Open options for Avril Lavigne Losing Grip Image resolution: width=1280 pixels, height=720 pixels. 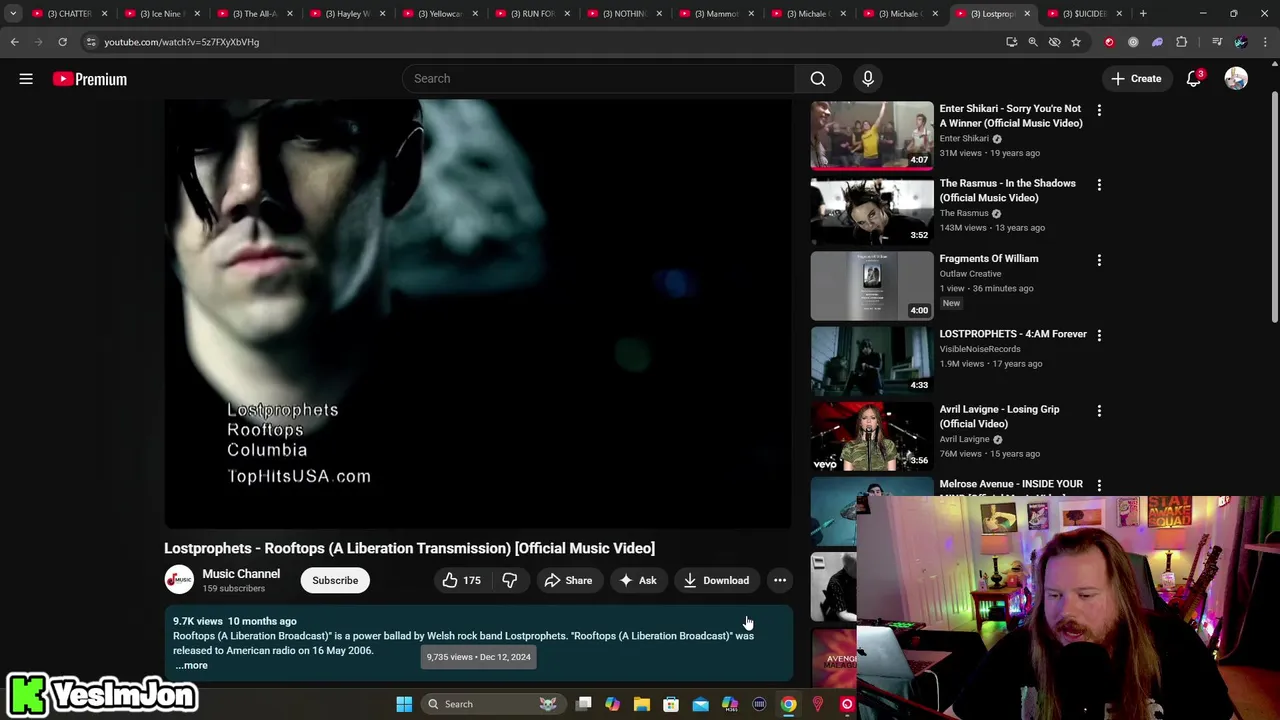[1099, 410]
